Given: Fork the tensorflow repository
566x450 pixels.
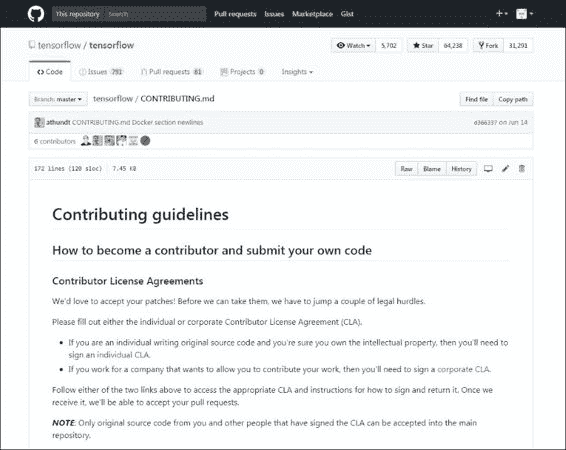Looking at the screenshot, I should coord(488,45).
